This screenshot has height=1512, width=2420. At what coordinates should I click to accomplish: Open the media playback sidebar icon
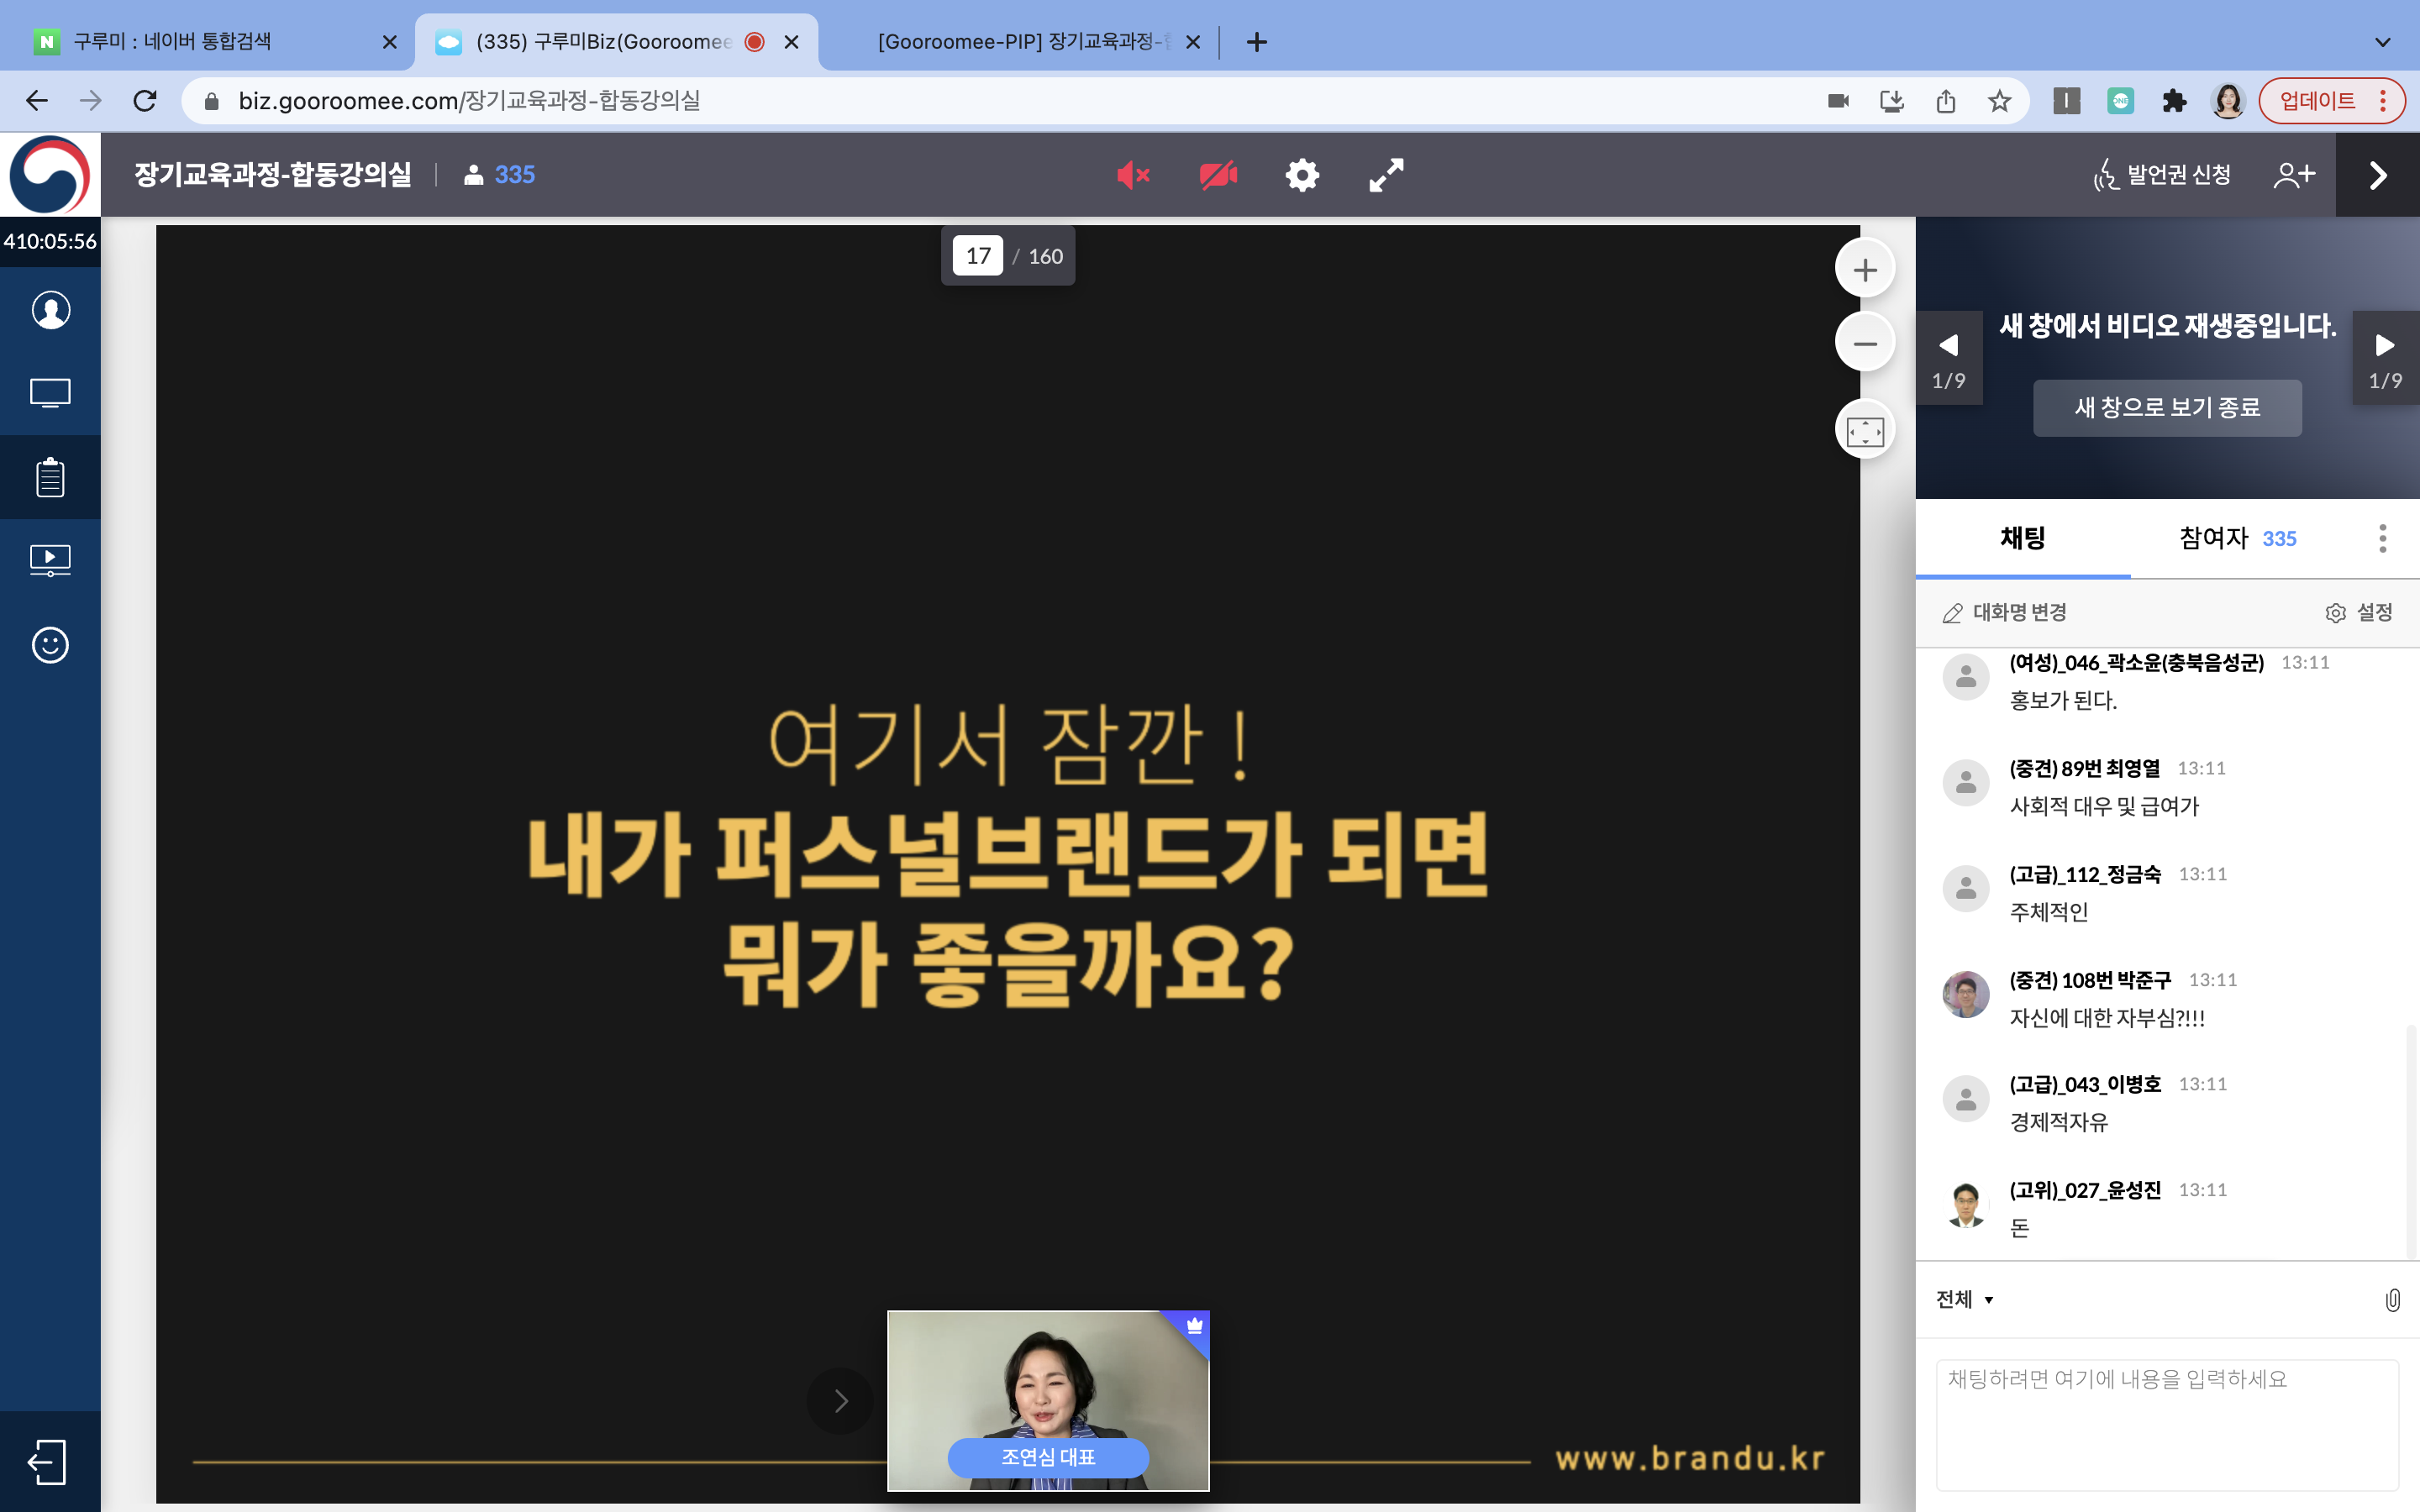(x=50, y=560)
